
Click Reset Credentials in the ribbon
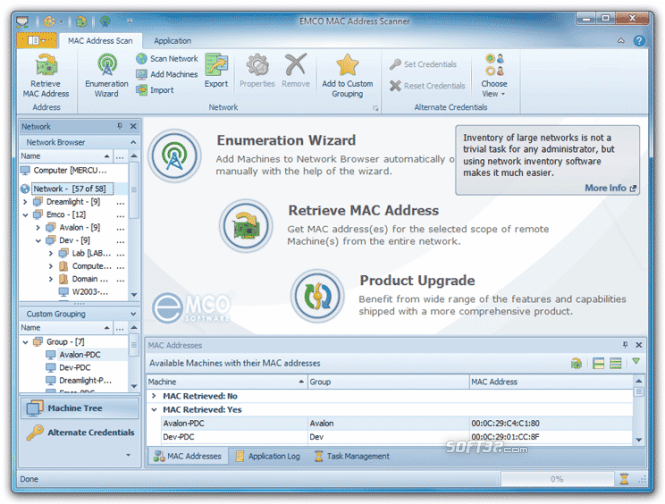pyautogui.click(x=427, y=86)
